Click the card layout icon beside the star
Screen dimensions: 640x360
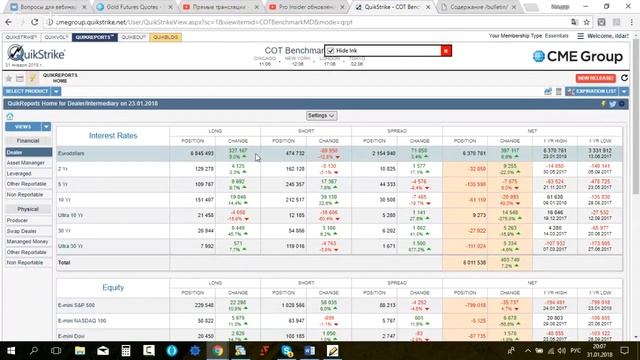click(x=20, y=78)
